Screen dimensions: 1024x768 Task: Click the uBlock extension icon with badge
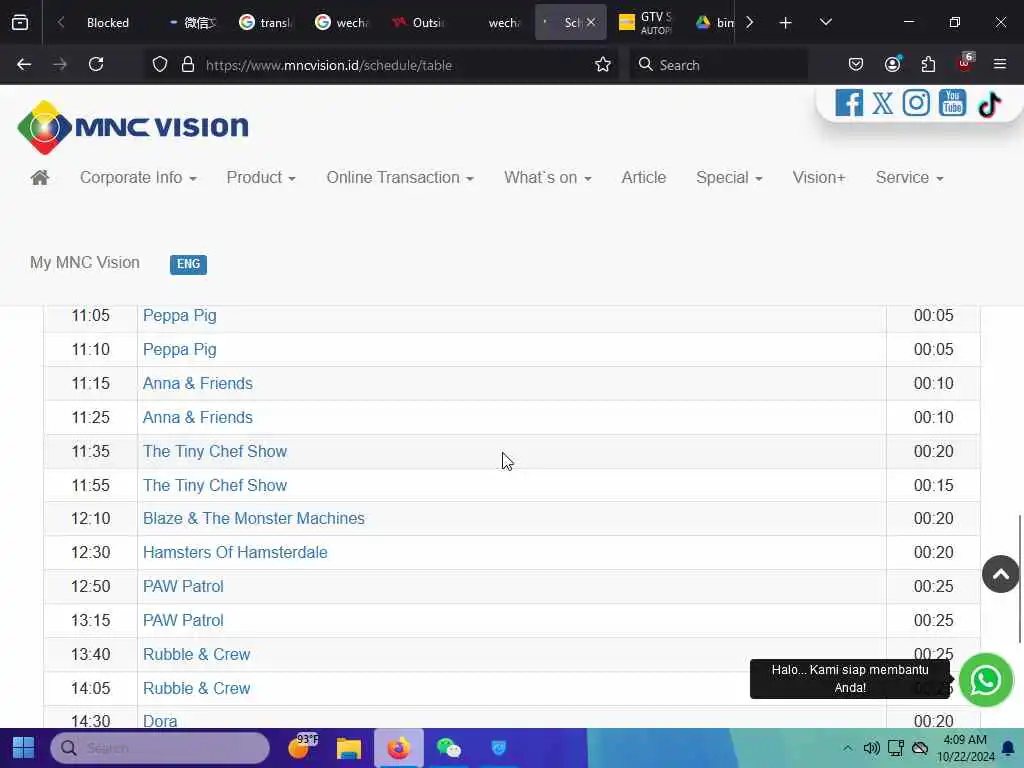pyautogui.click(x=965, y=63)
